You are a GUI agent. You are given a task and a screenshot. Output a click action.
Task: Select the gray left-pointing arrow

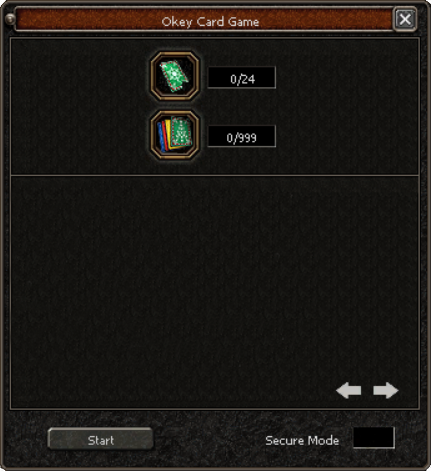click(x=348, y=390)
